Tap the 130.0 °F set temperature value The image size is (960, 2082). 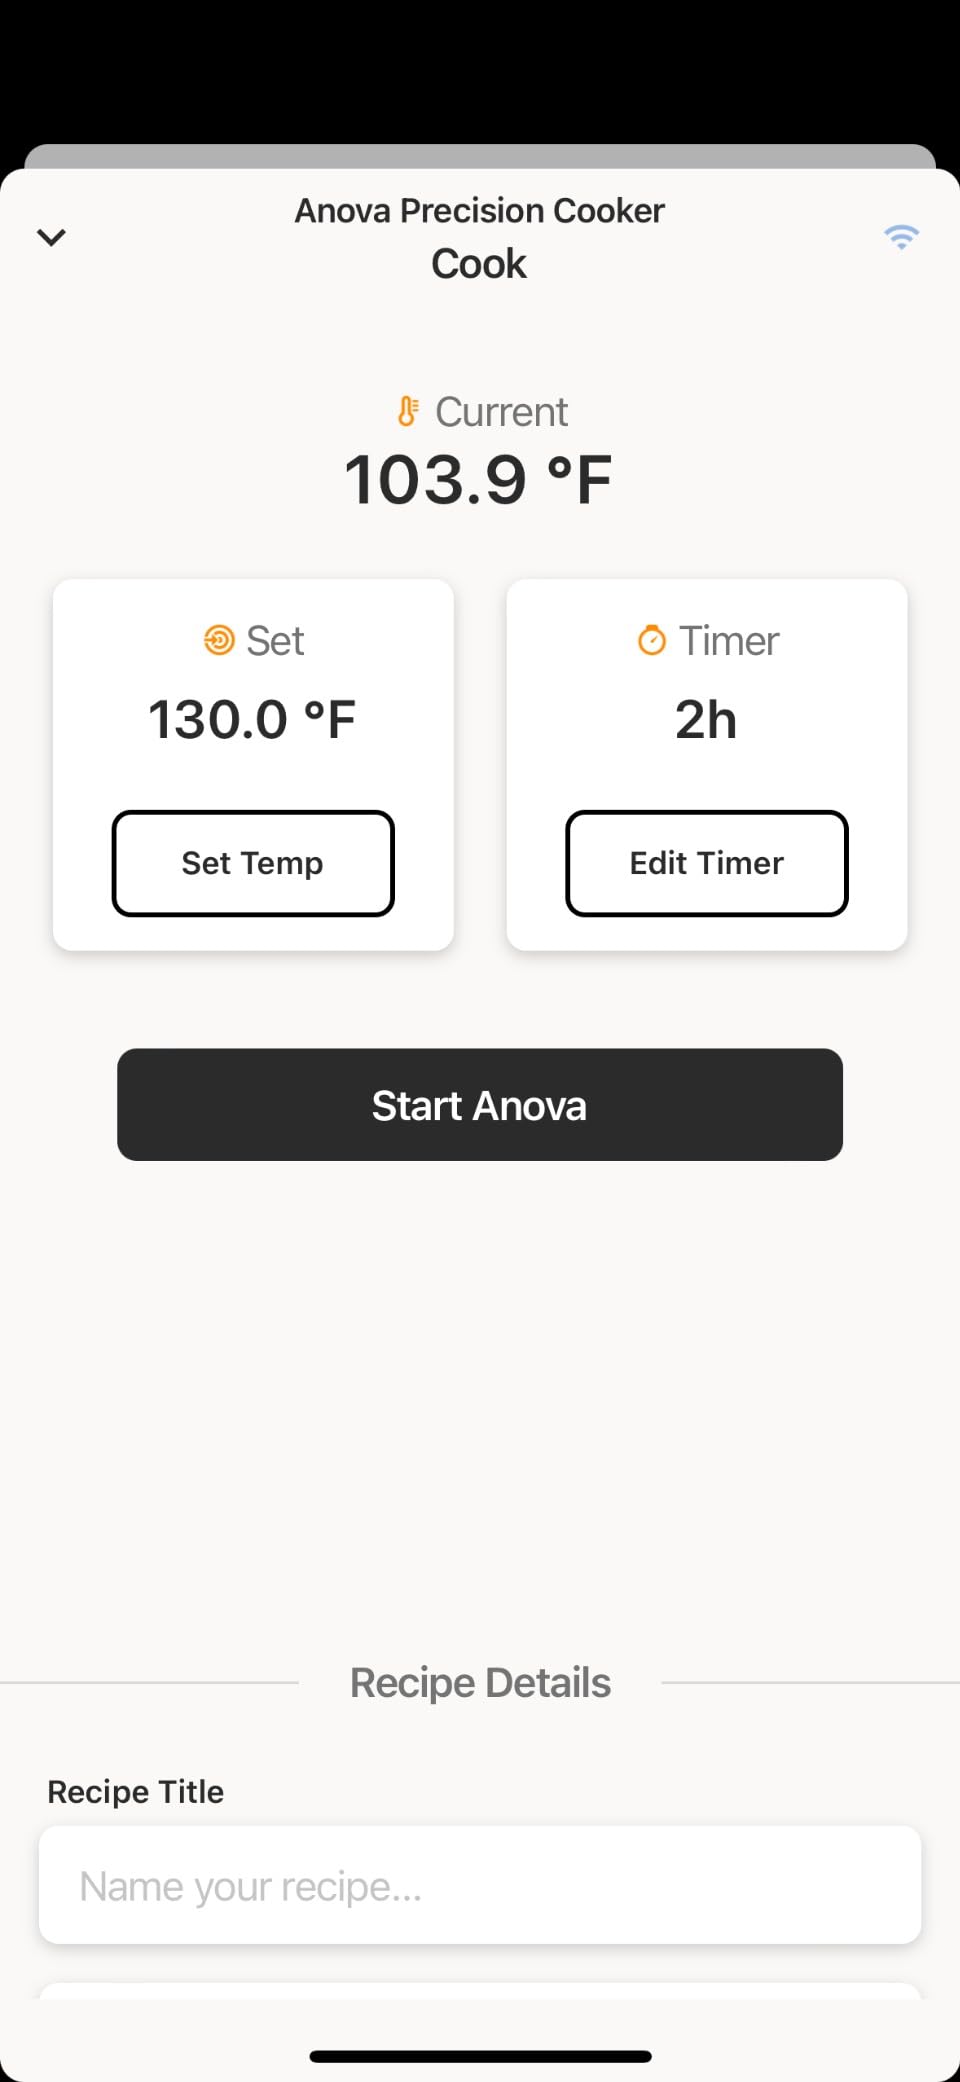coord(252,720)
